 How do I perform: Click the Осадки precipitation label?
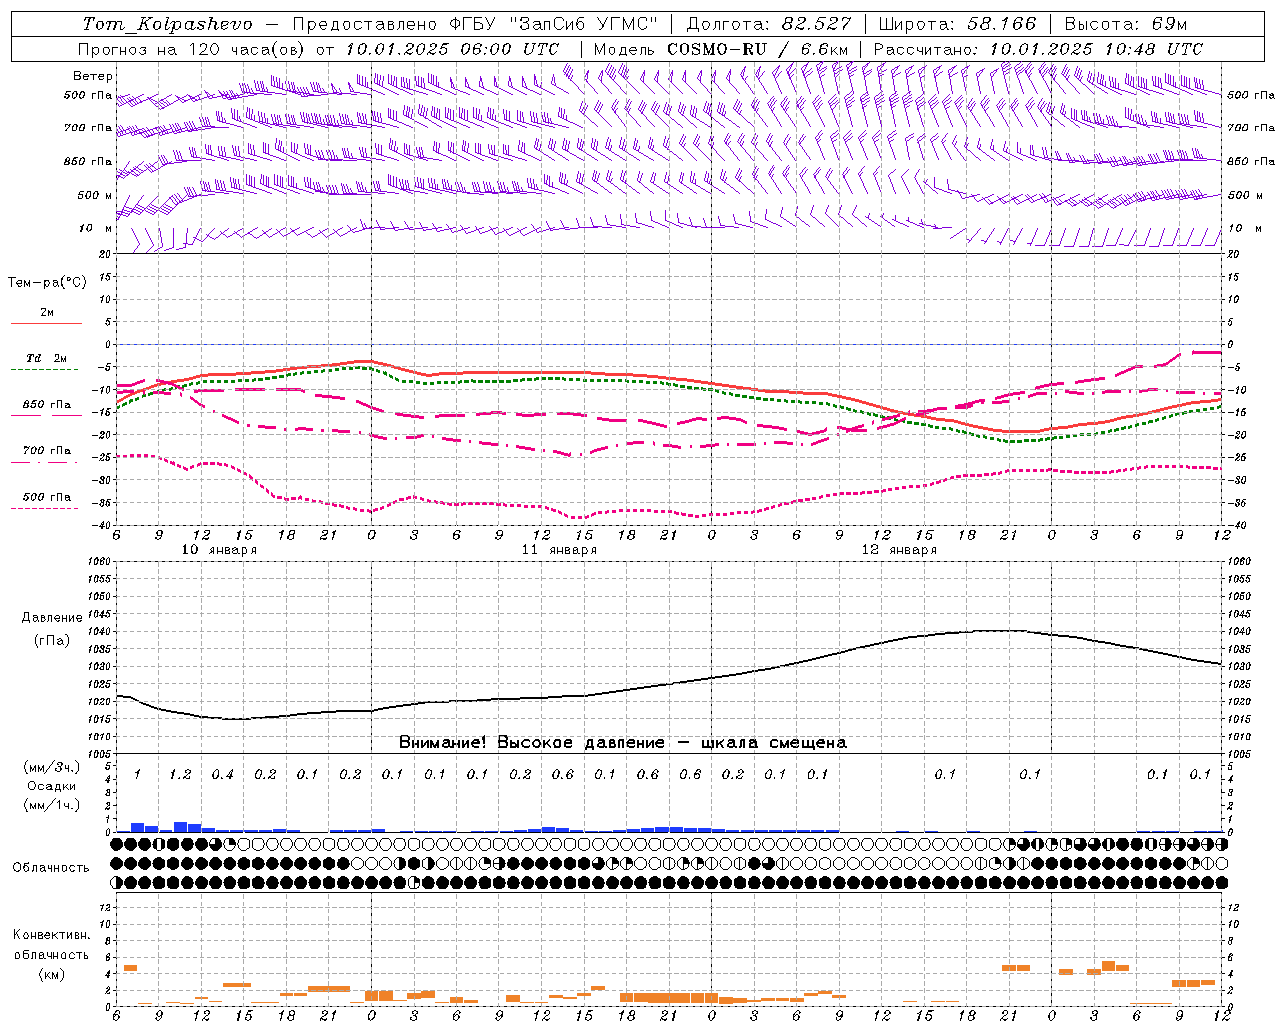(50, 786)
